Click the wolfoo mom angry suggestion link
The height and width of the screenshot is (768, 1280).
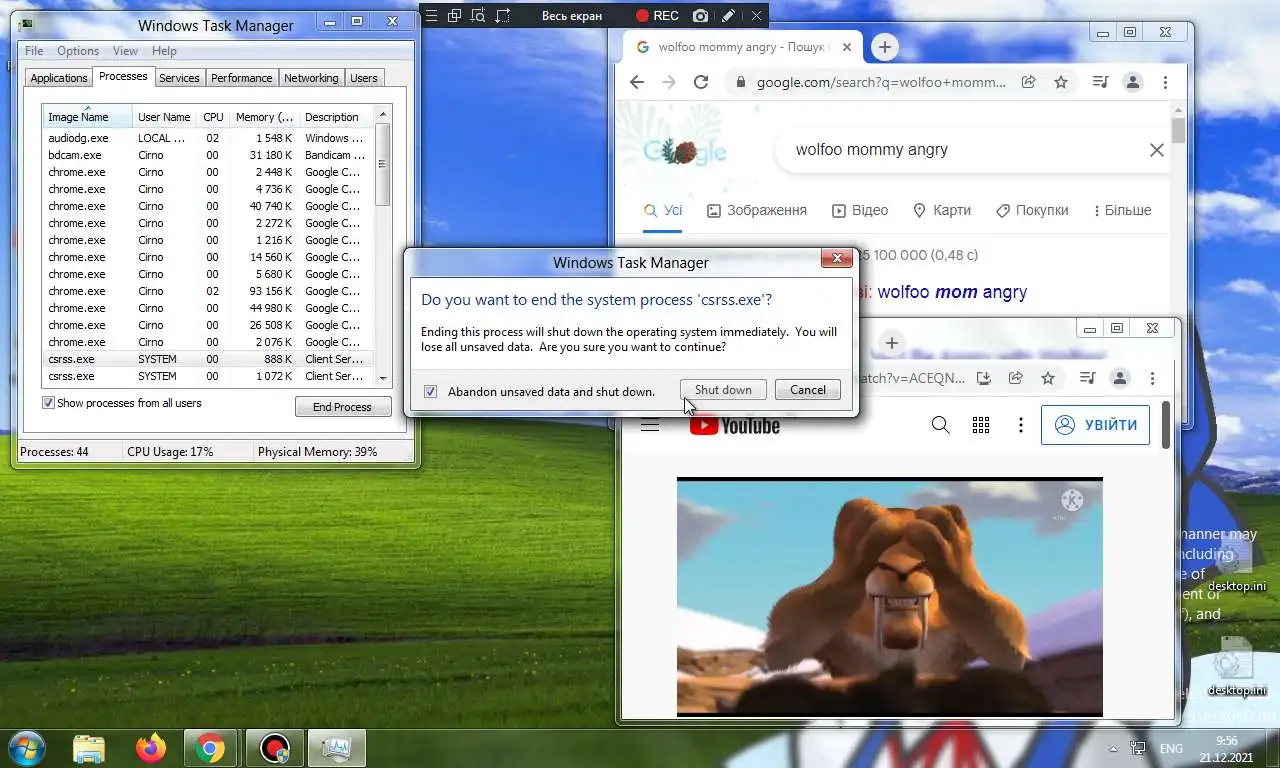(x=952, y=292)
